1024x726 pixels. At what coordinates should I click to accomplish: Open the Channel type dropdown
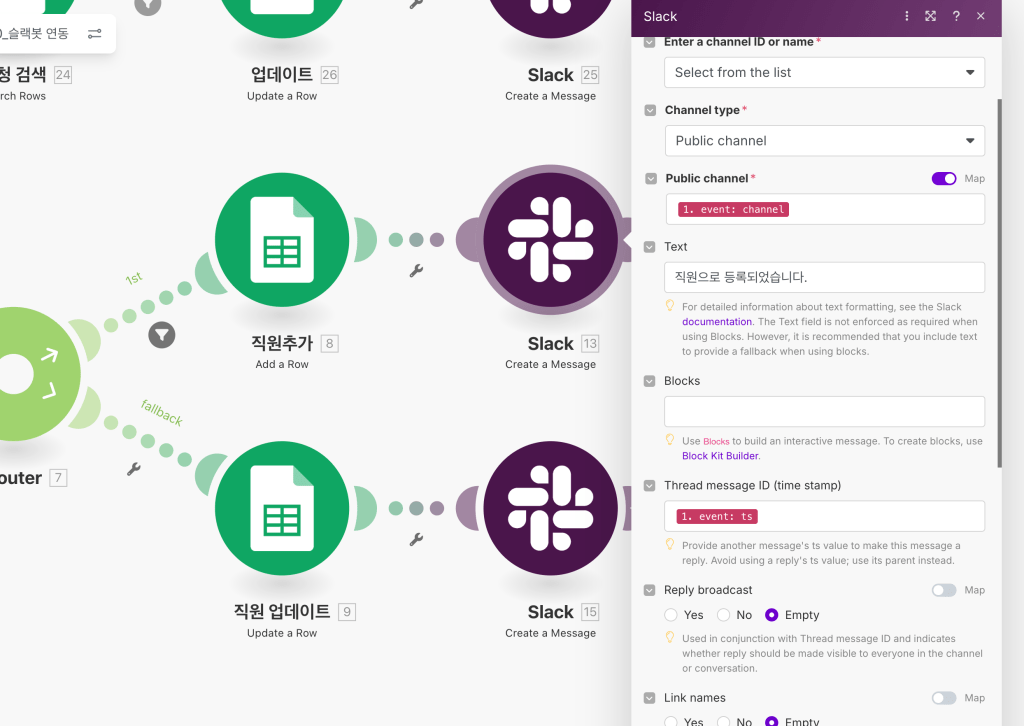(824, 141)
